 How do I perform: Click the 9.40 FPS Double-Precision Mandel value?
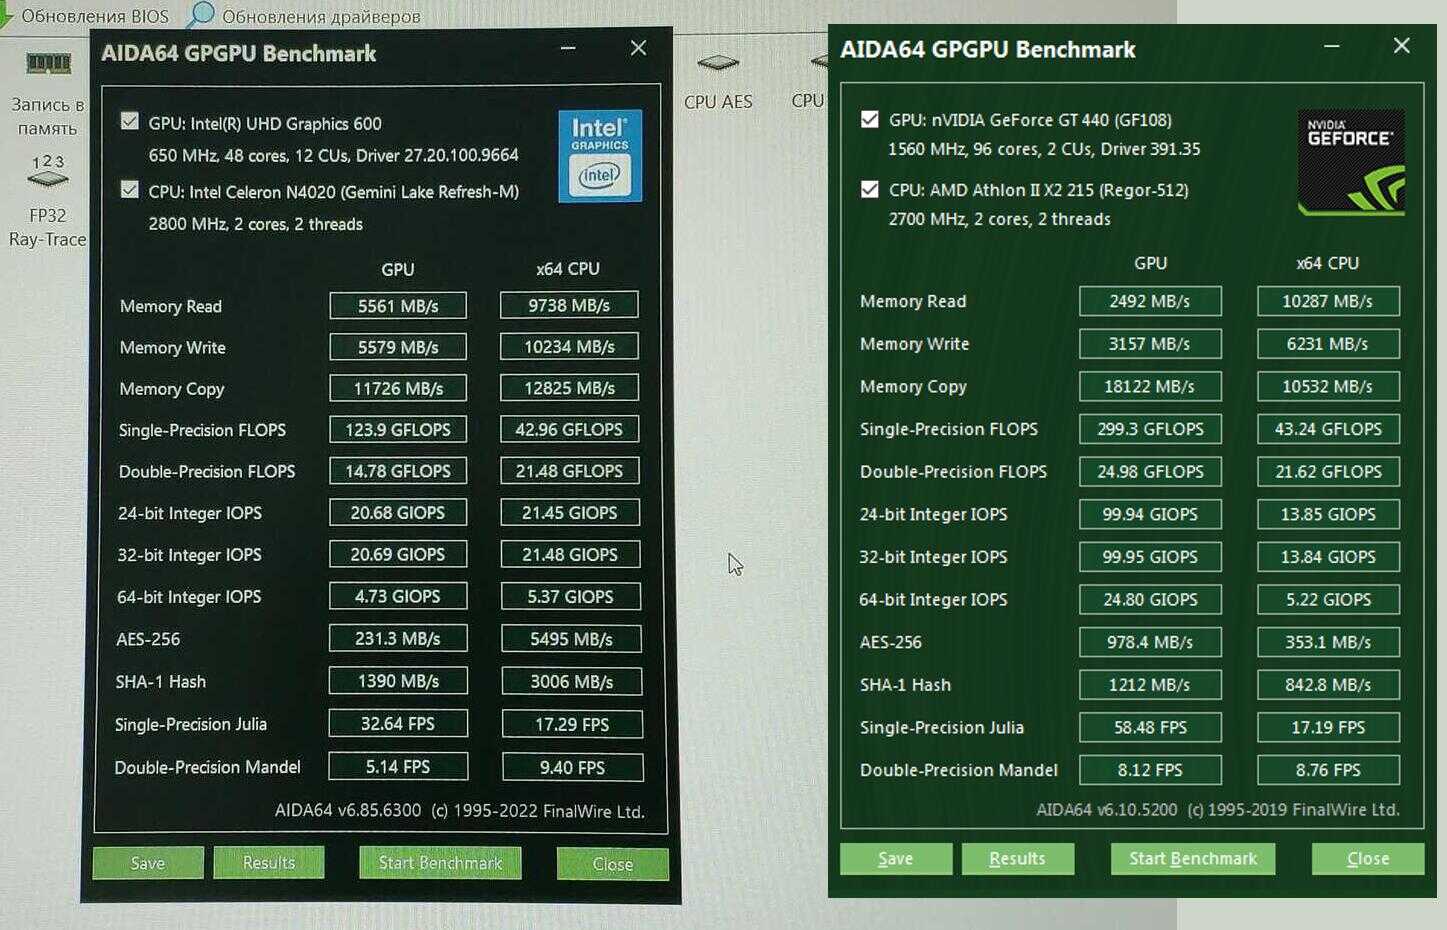572,768
